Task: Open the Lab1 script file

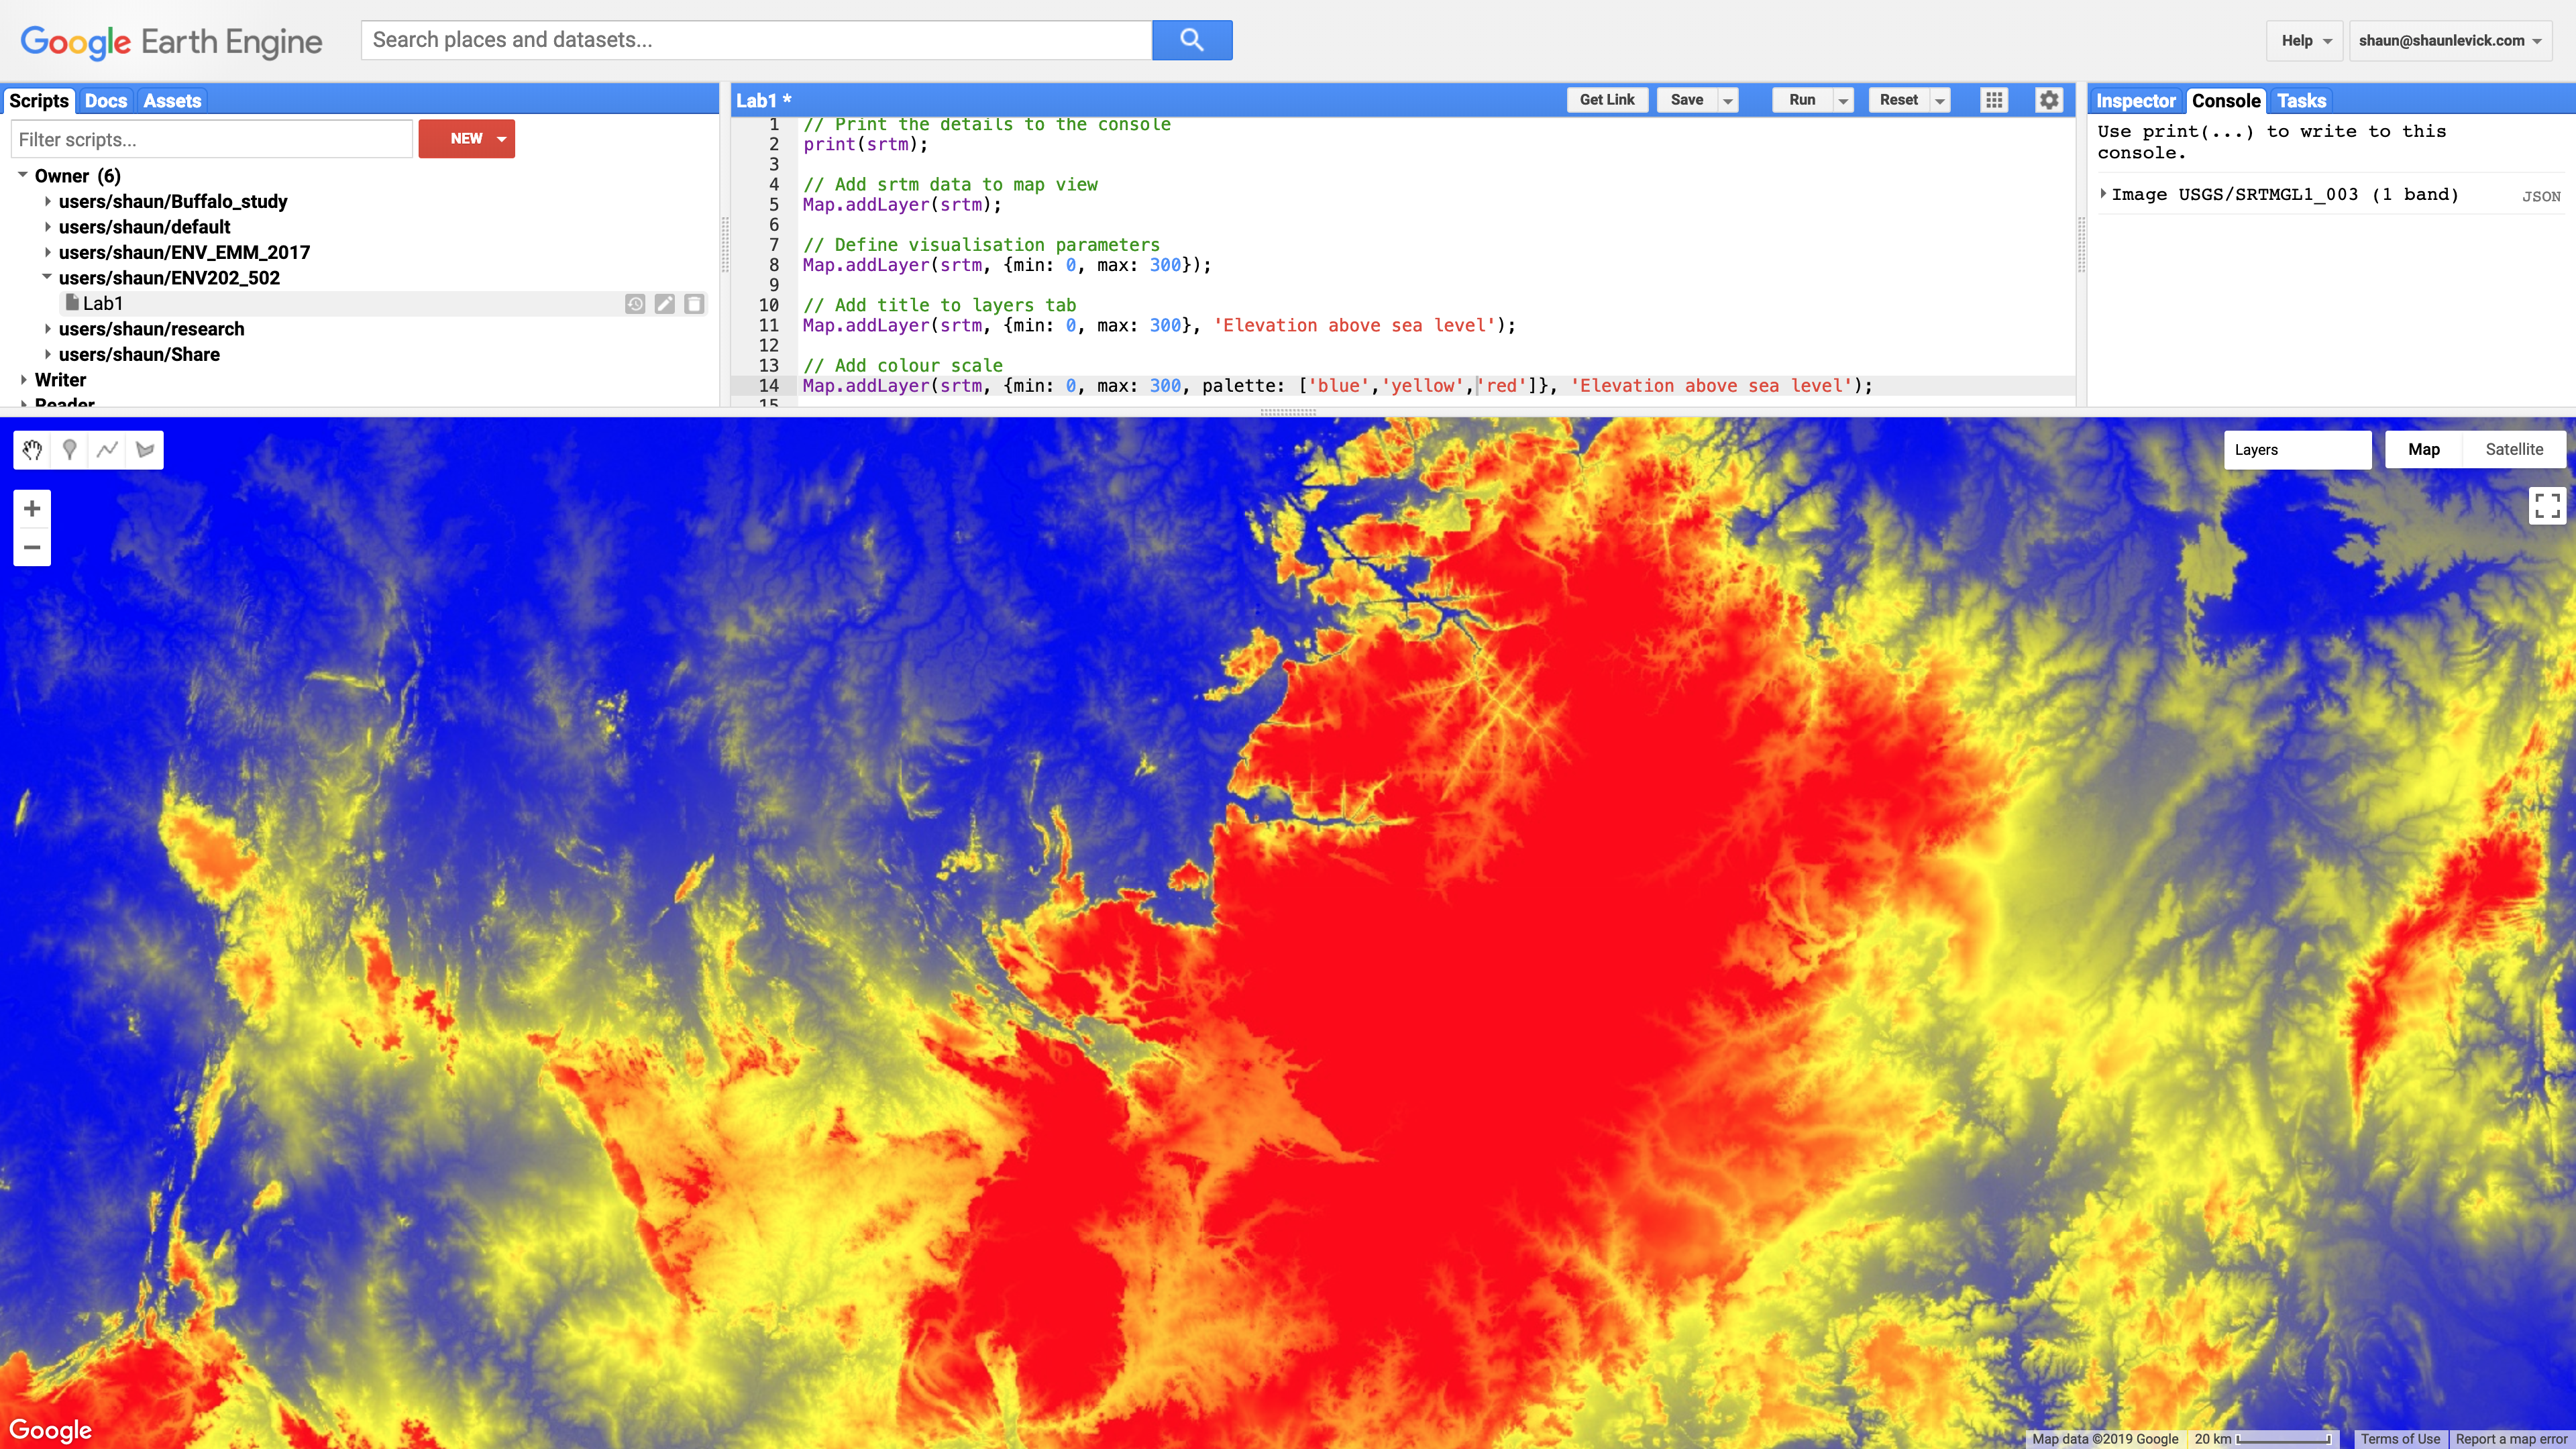Action: [x=102, y=304]
